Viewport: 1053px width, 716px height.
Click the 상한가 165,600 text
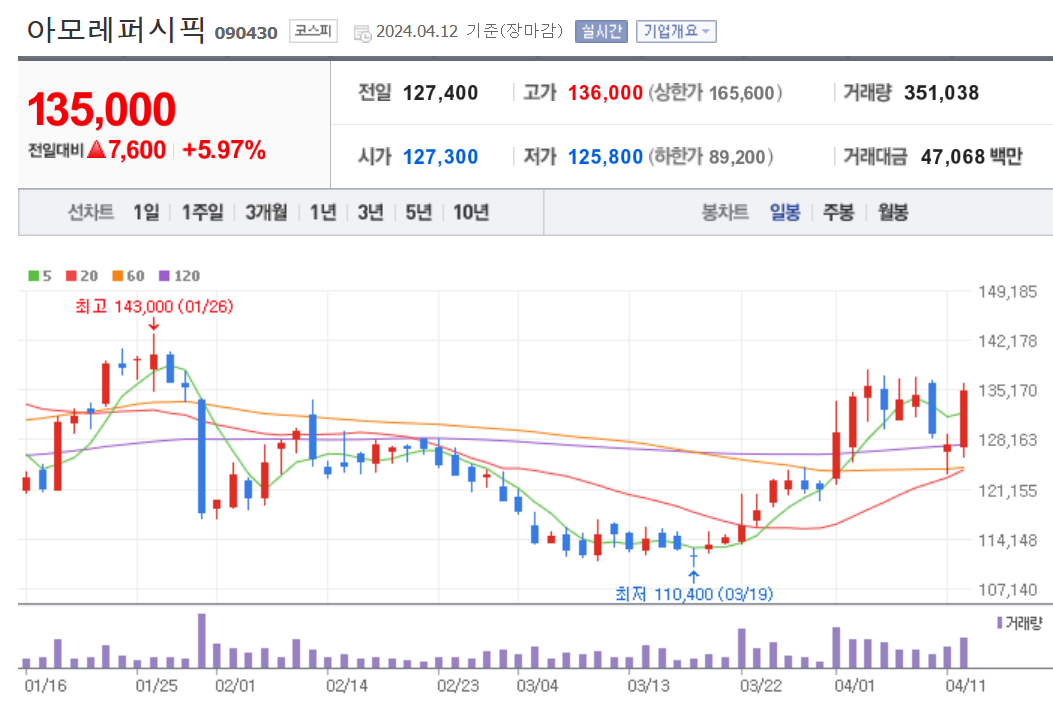[x=715, y=93]
